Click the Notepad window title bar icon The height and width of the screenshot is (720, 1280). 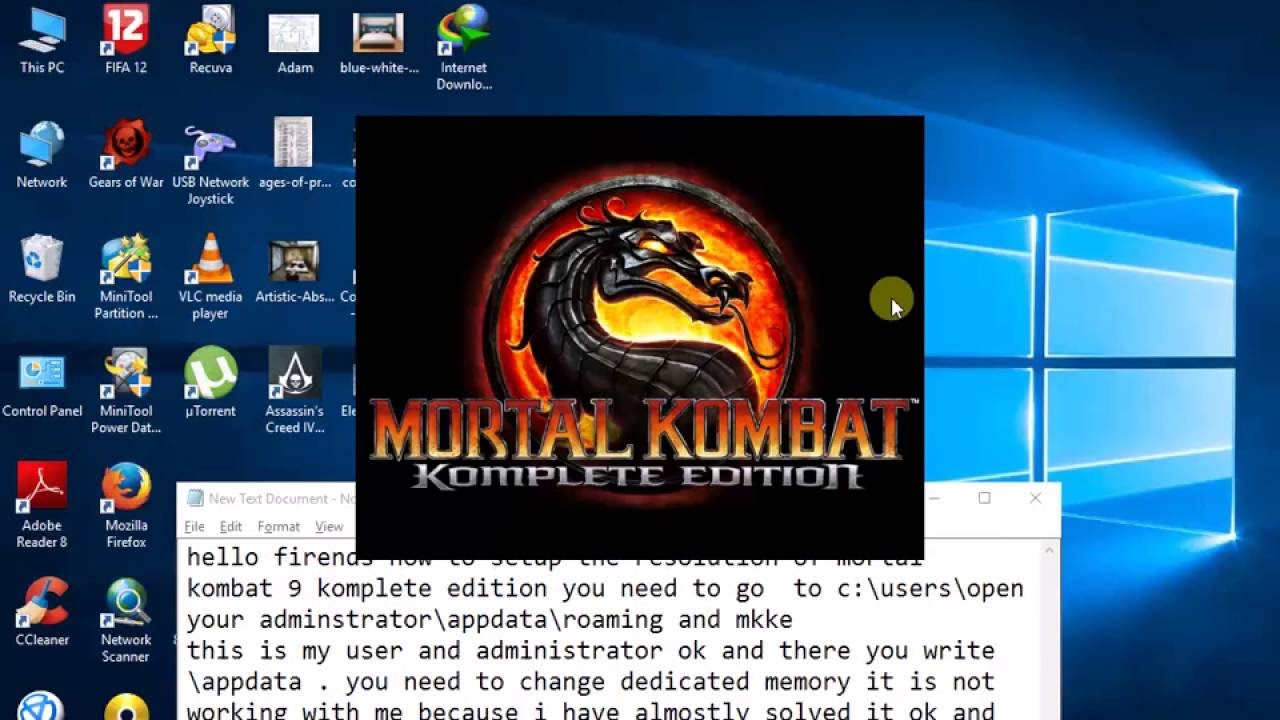(x=194, y=498)
